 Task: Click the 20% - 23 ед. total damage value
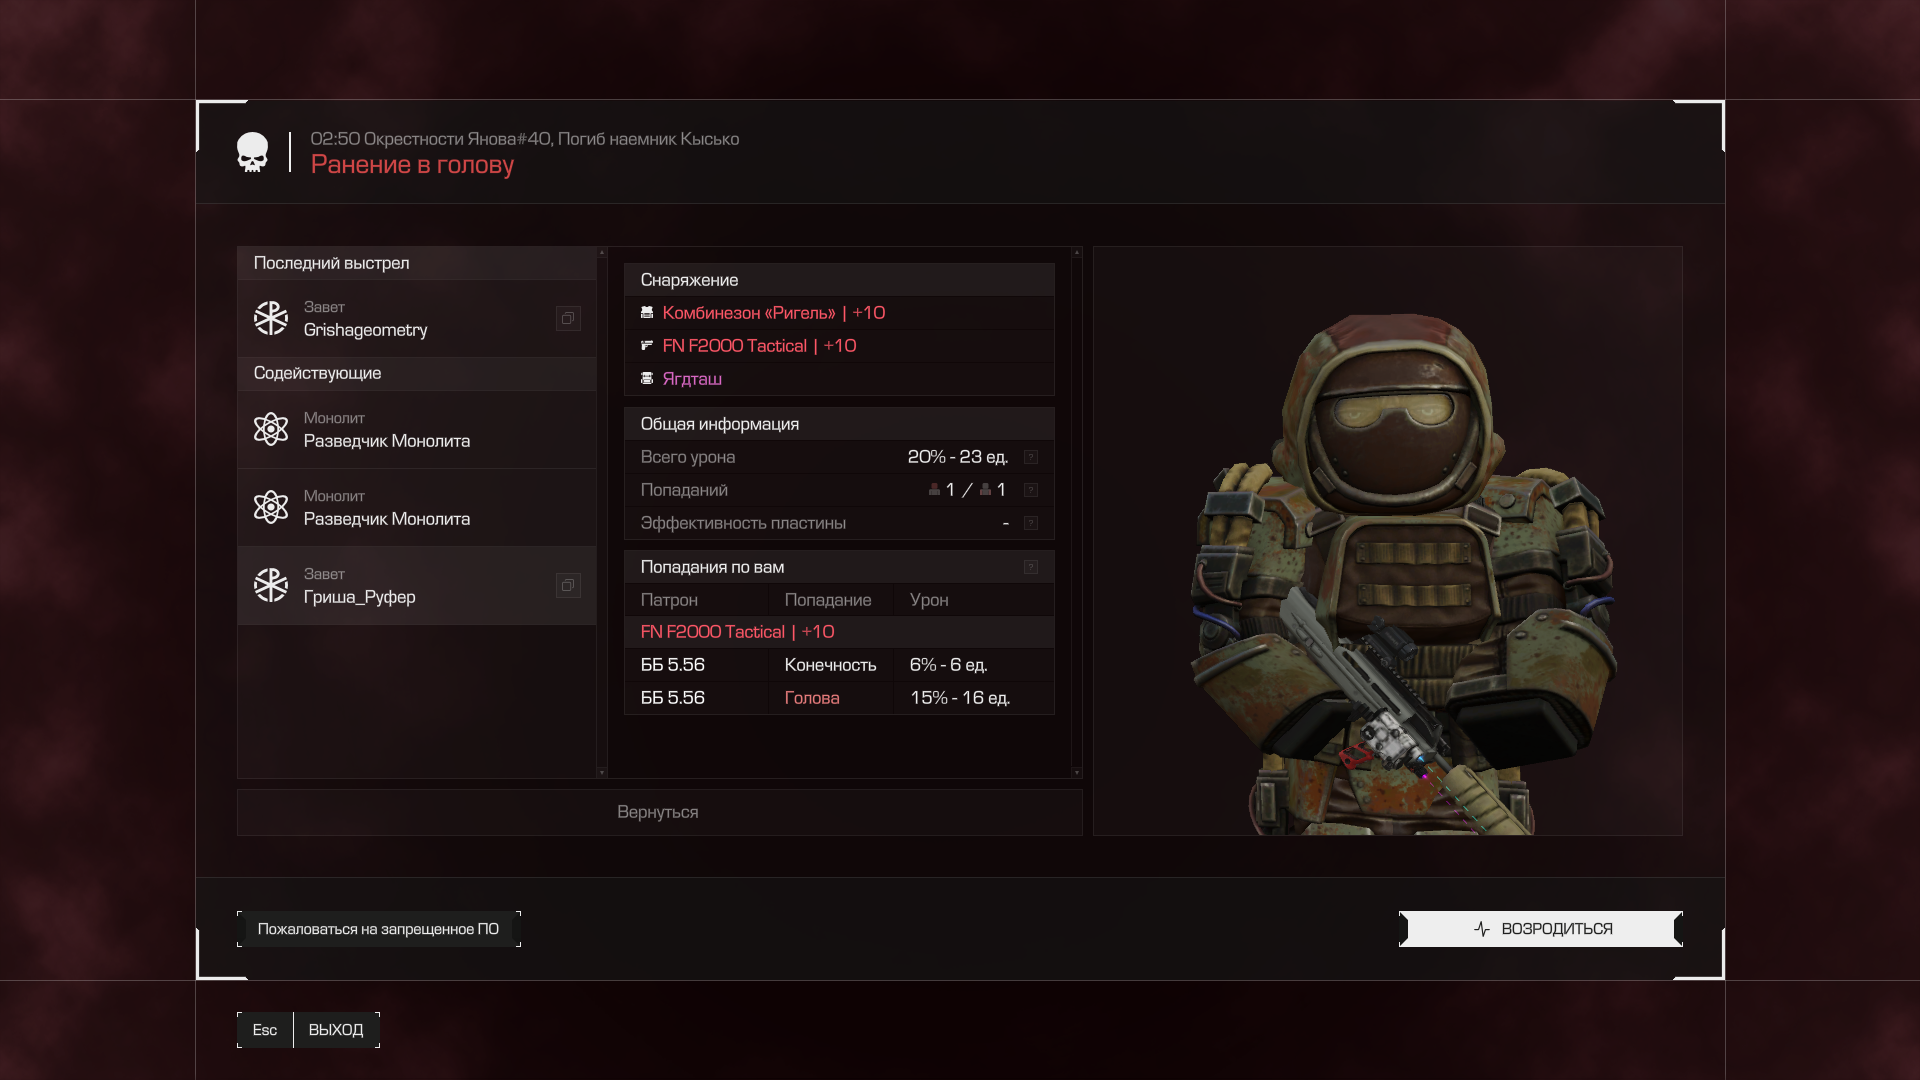click(x=958, y=457)
